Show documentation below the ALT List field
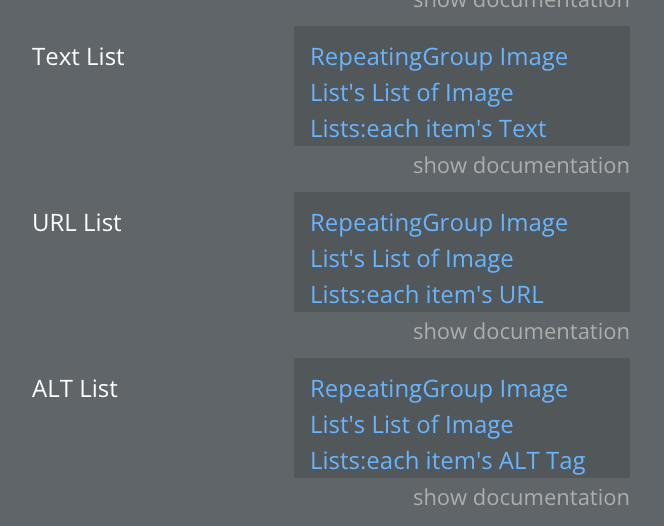 click(x=521, y=497)
